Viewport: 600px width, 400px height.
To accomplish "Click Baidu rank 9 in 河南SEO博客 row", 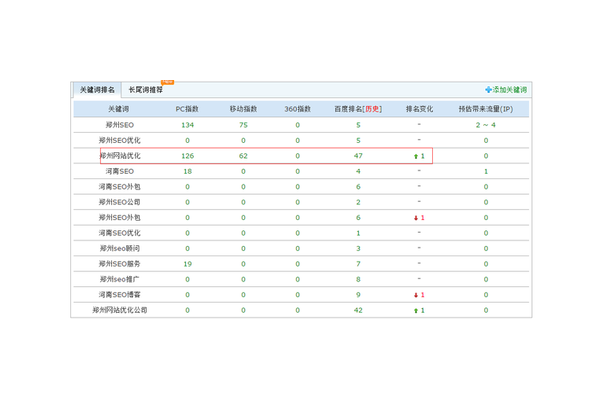I will [358, 295].
